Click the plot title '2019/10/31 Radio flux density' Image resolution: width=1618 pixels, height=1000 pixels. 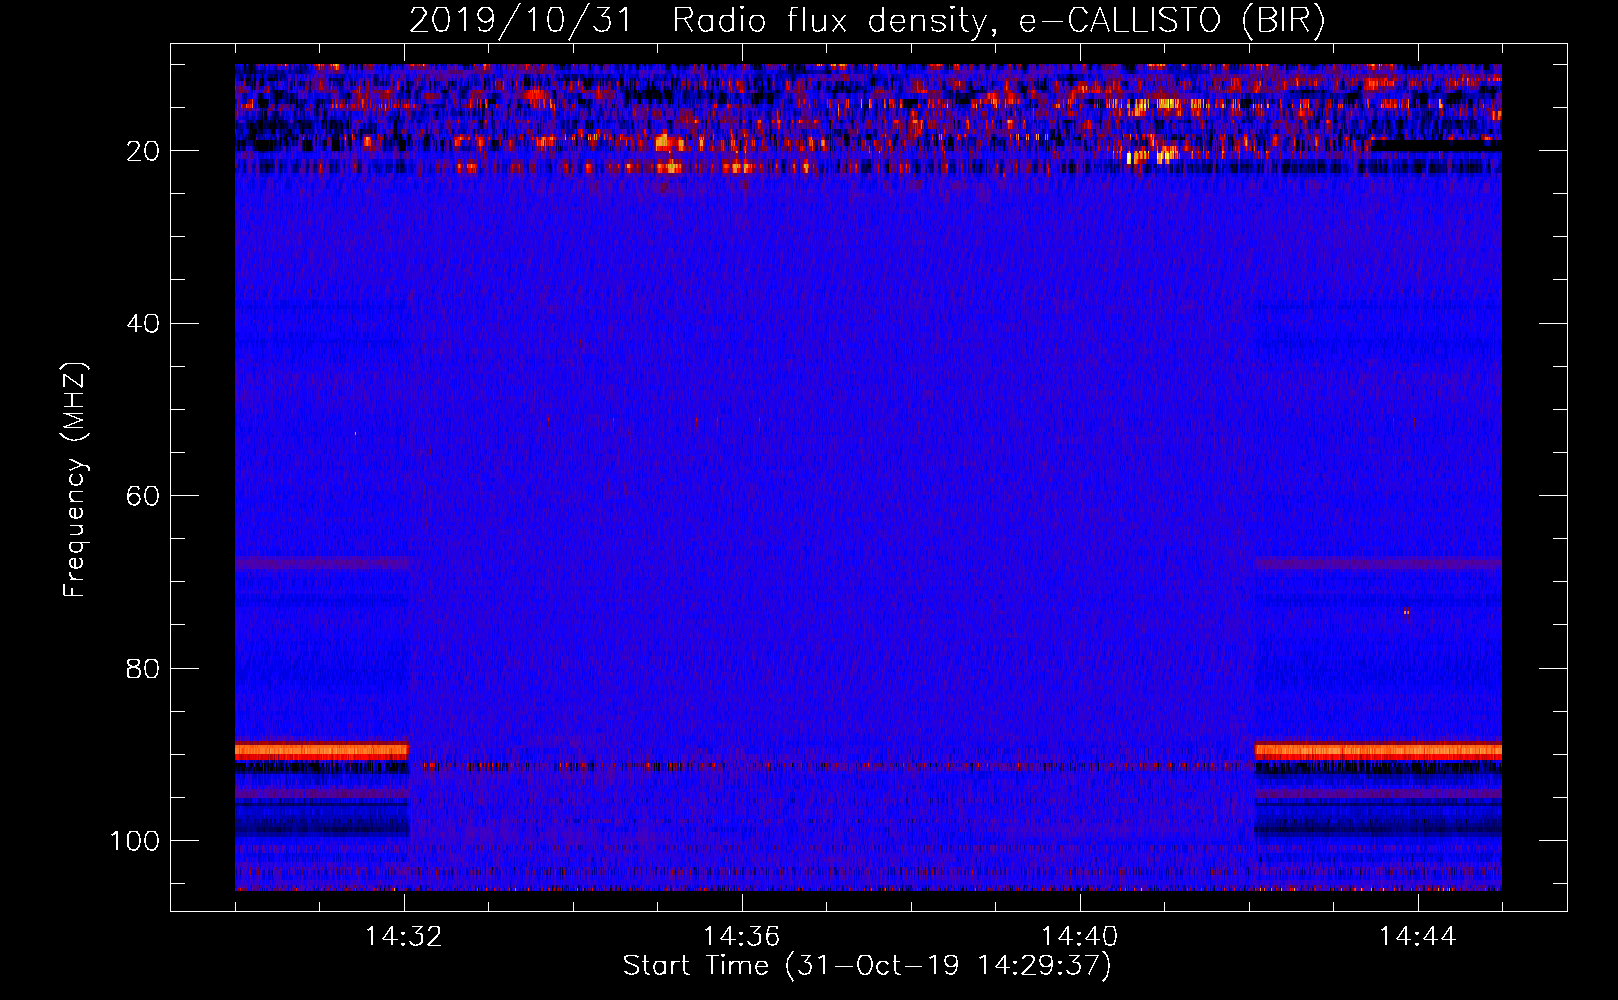click(x=868, y=21)
